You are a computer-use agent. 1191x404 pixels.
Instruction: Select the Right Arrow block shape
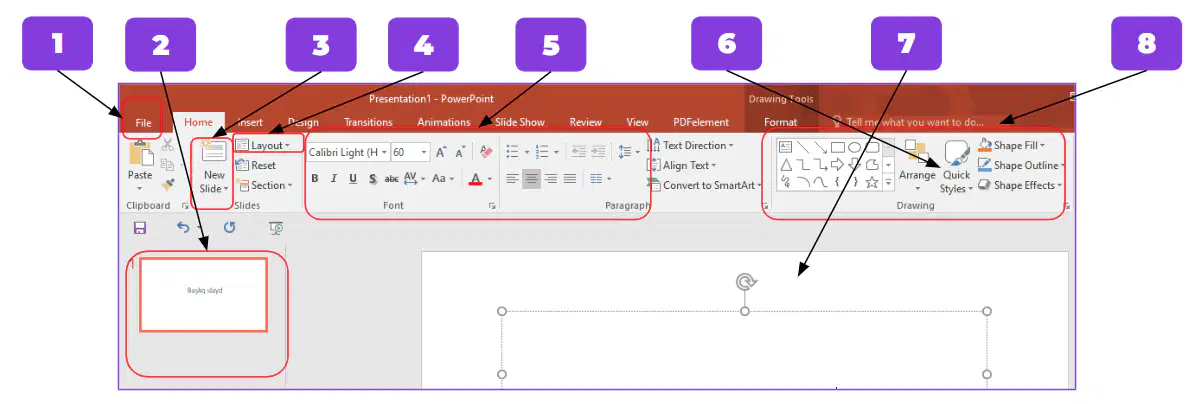tap(838, 165)
